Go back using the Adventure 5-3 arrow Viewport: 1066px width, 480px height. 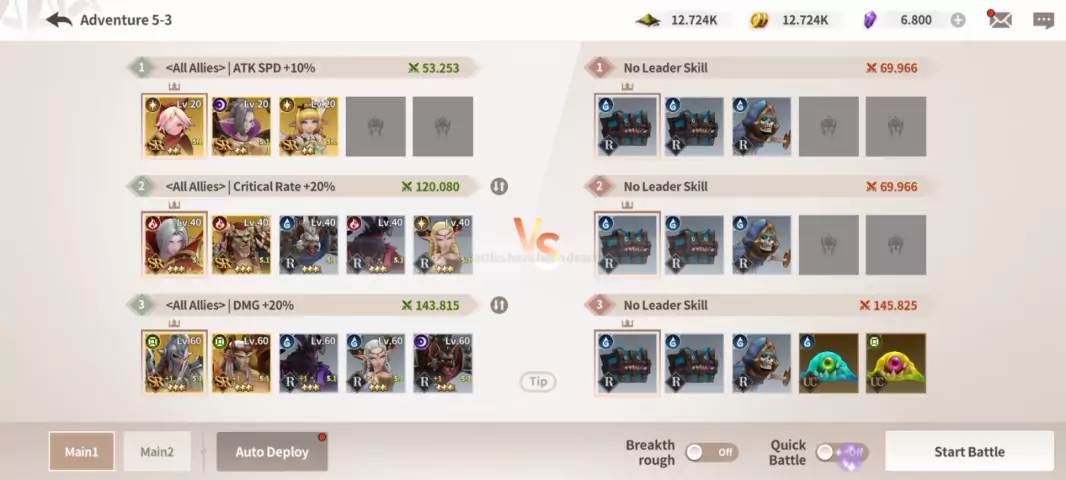[59, 20]
